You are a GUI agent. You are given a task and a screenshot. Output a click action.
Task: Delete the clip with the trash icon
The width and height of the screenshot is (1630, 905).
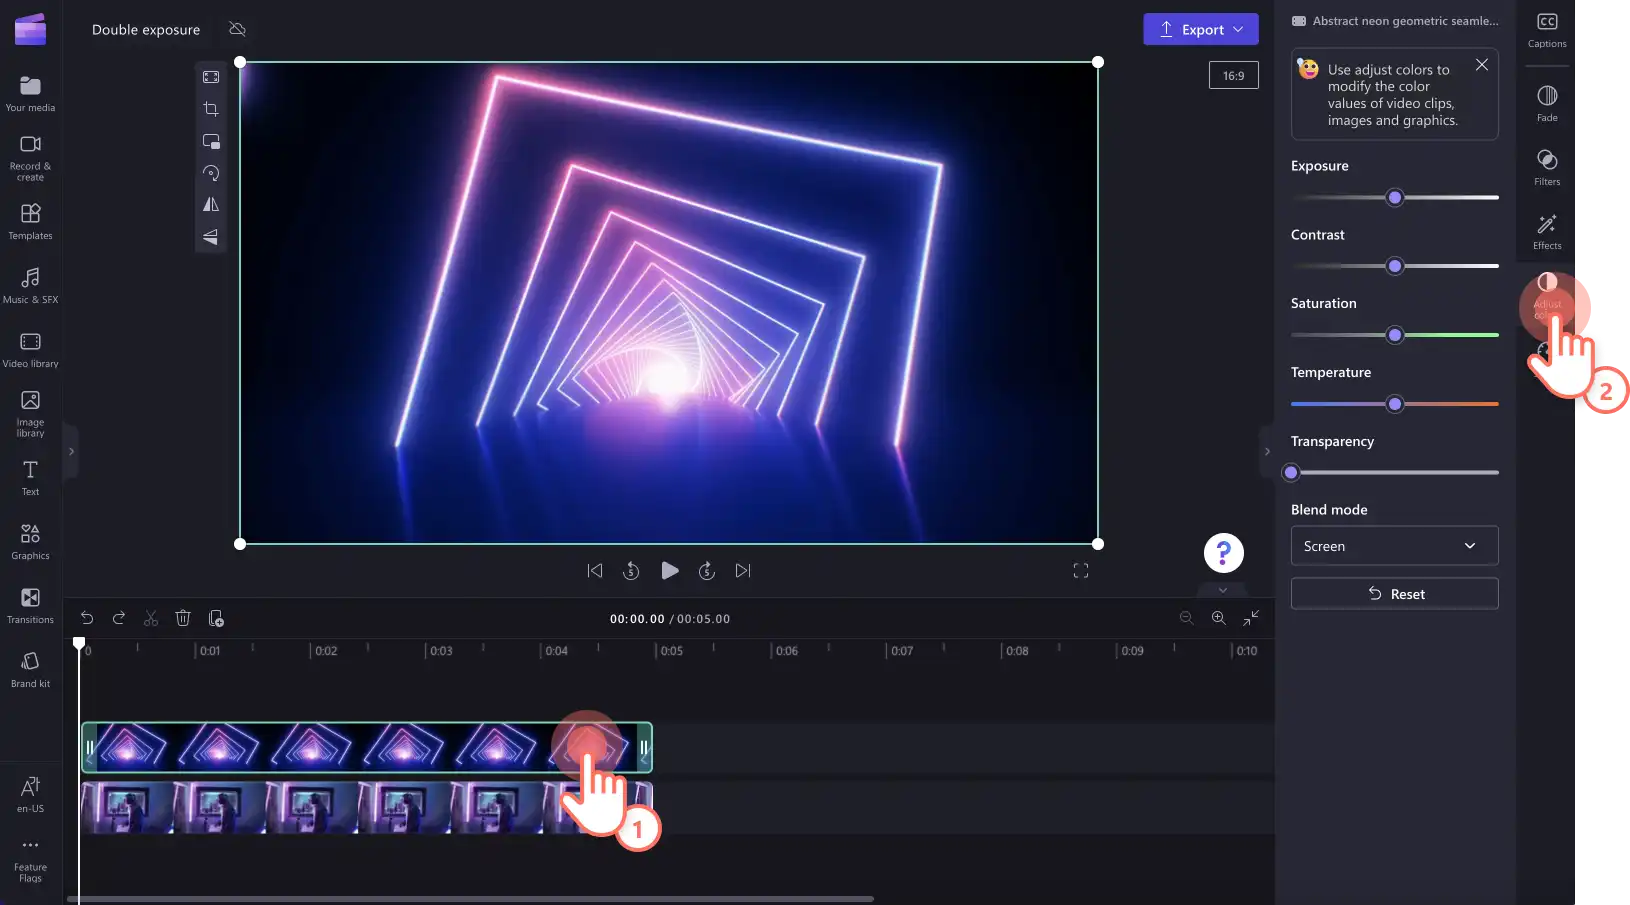[183, 619]
